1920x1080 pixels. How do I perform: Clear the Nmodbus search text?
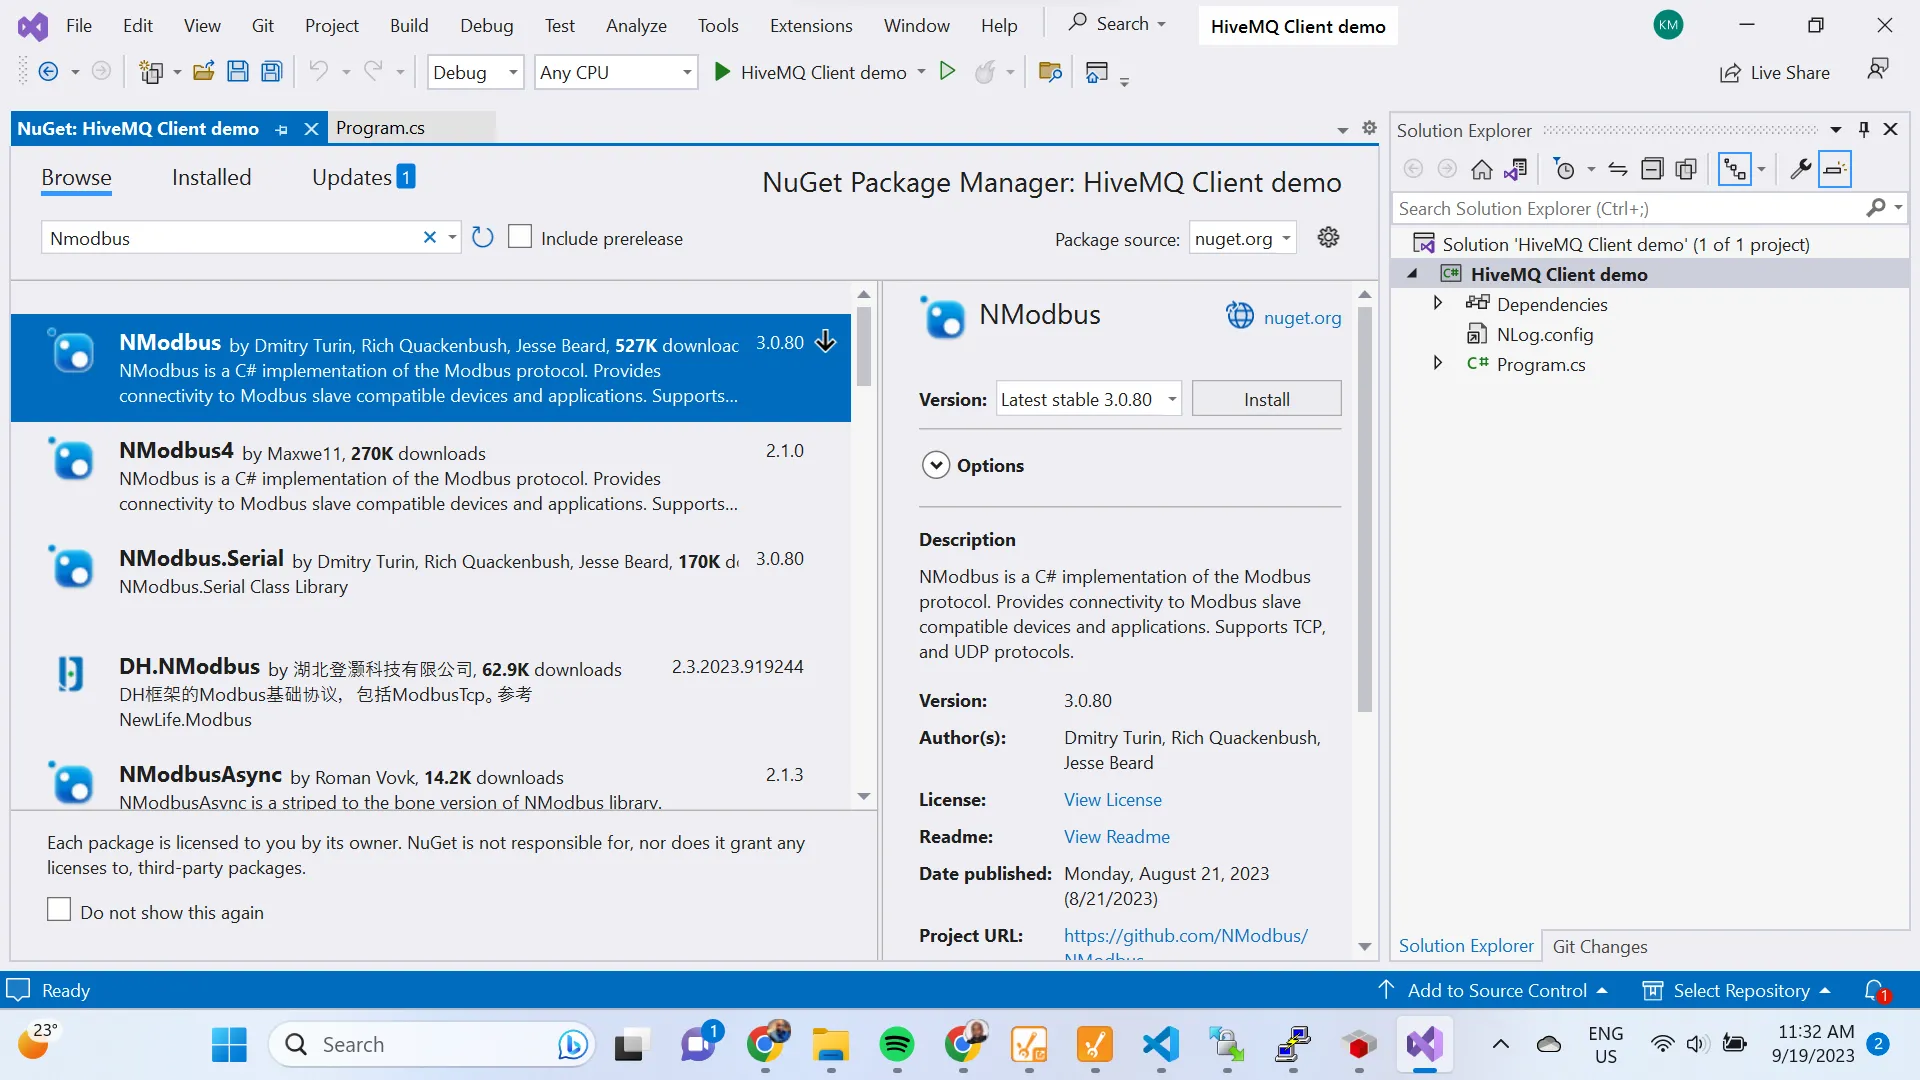point(430,238)
